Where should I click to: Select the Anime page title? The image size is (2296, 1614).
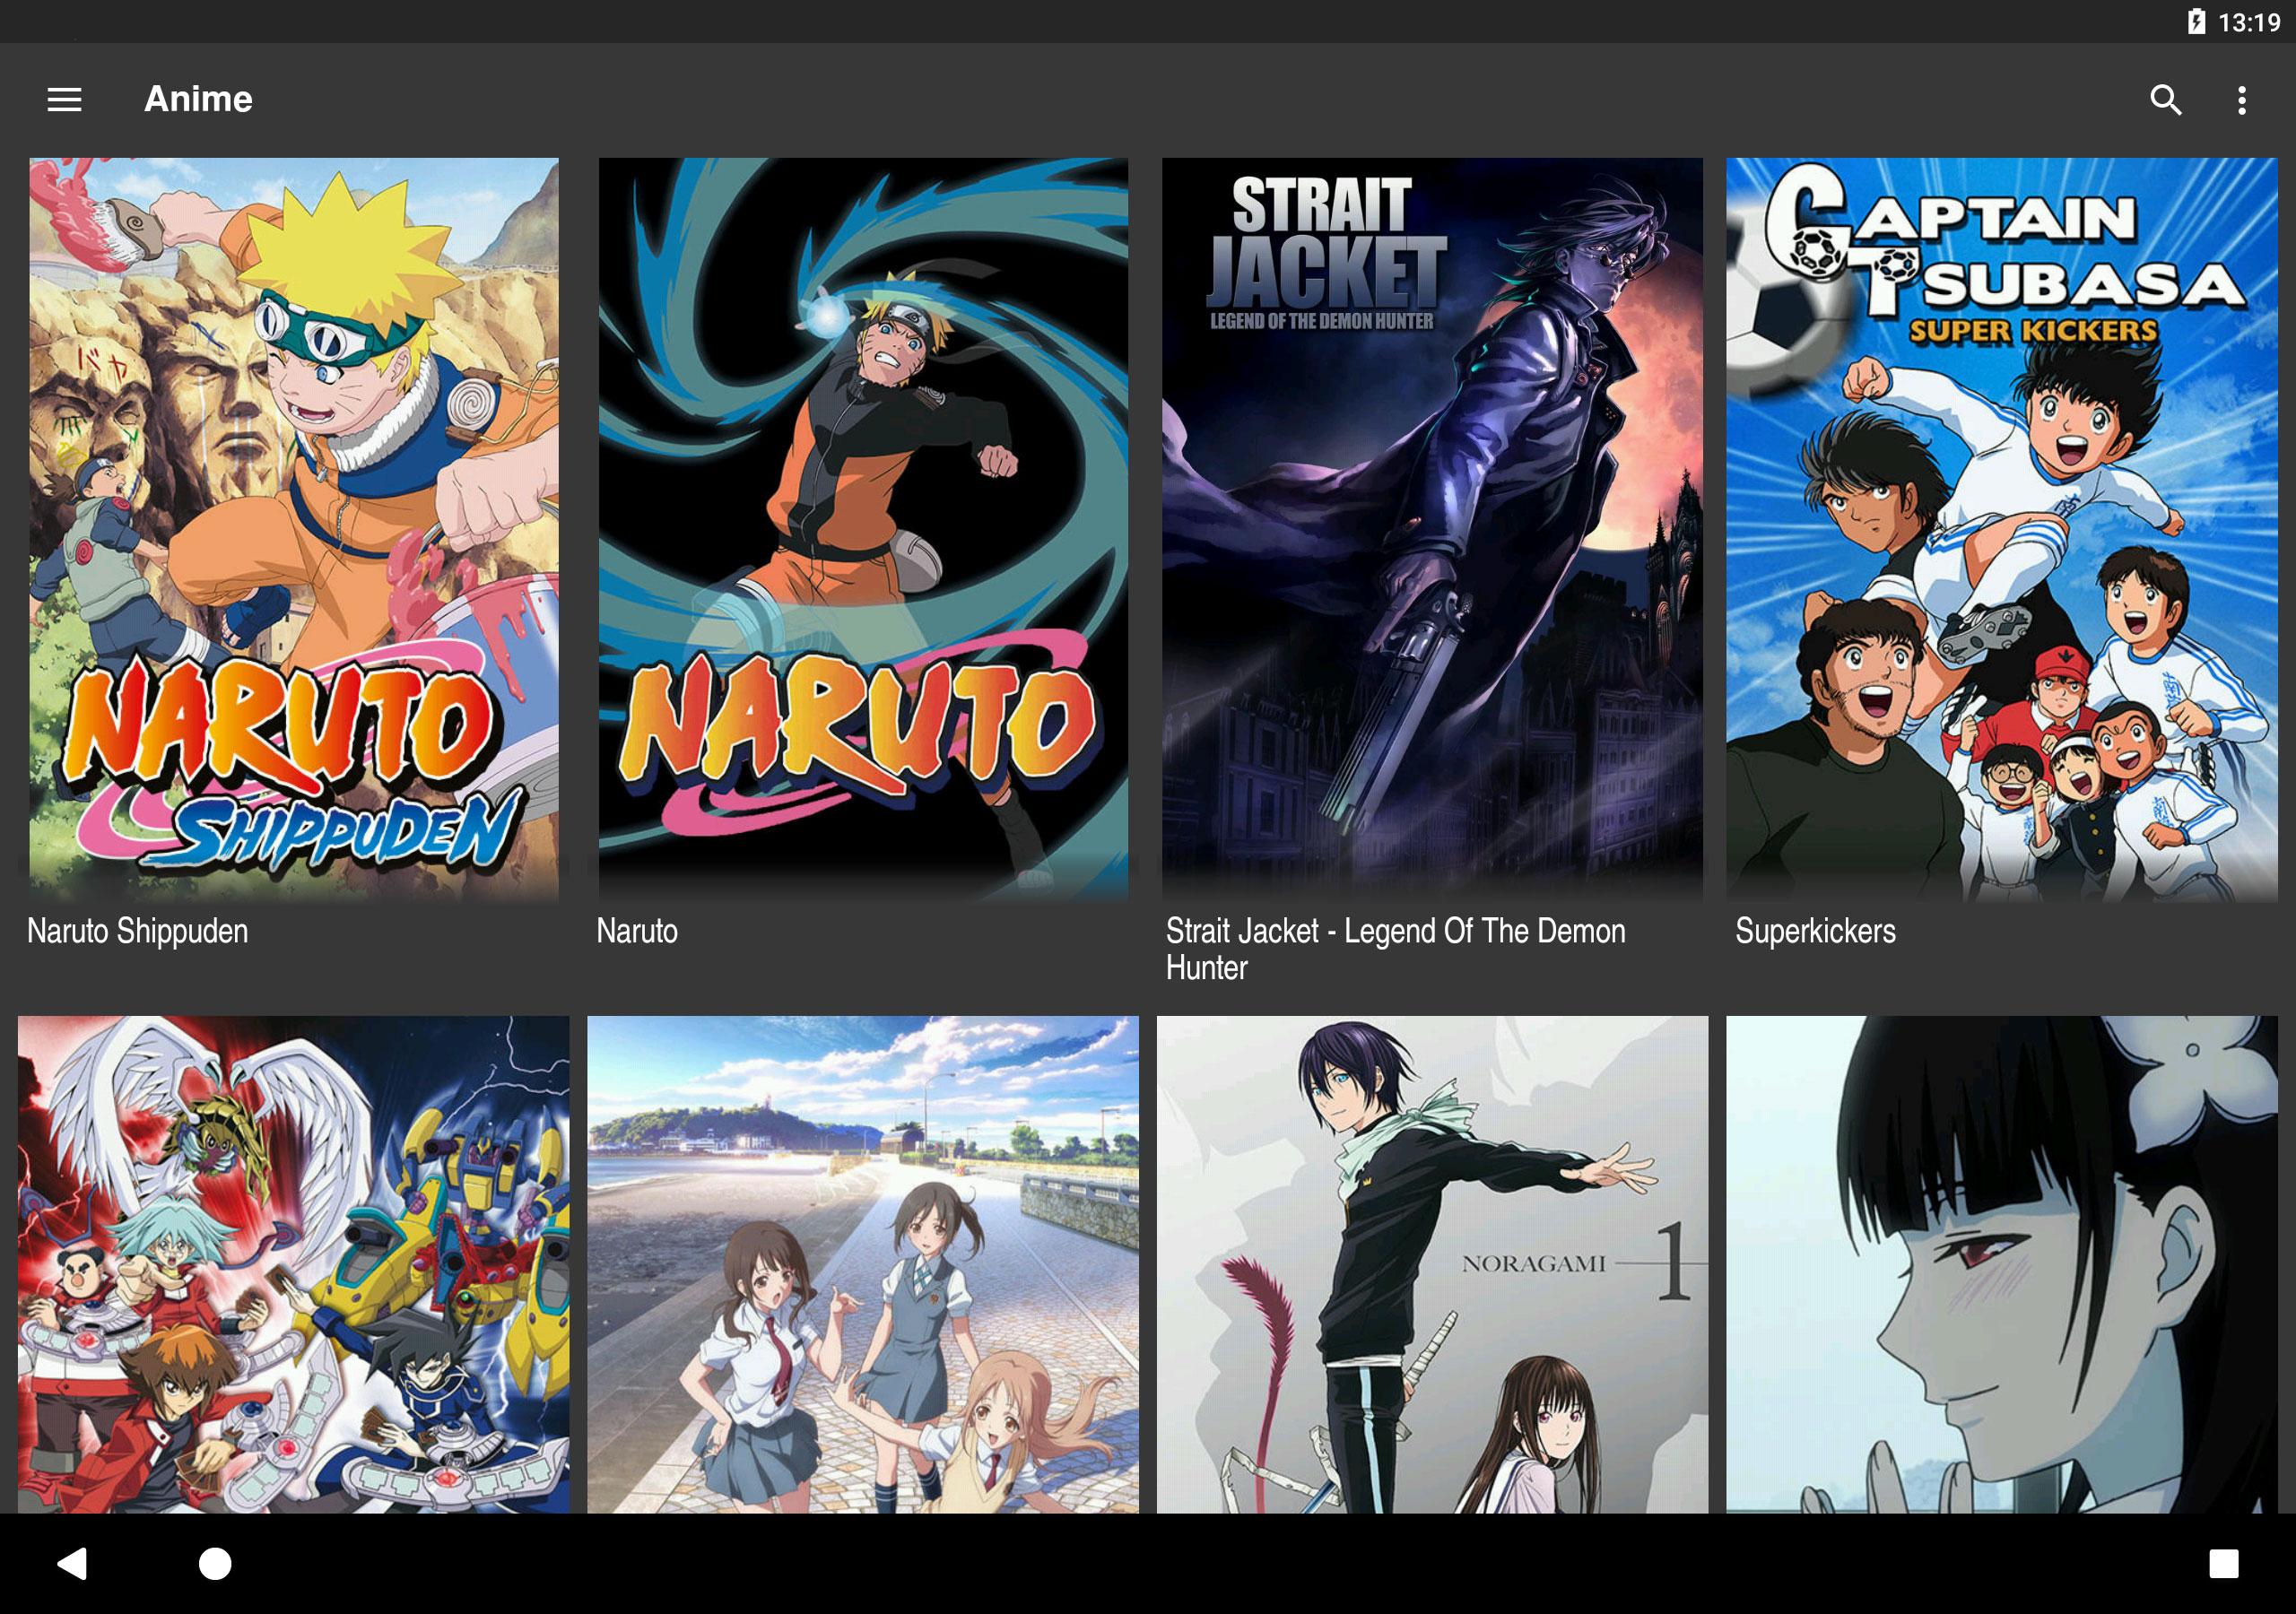(x=198, y=99)
